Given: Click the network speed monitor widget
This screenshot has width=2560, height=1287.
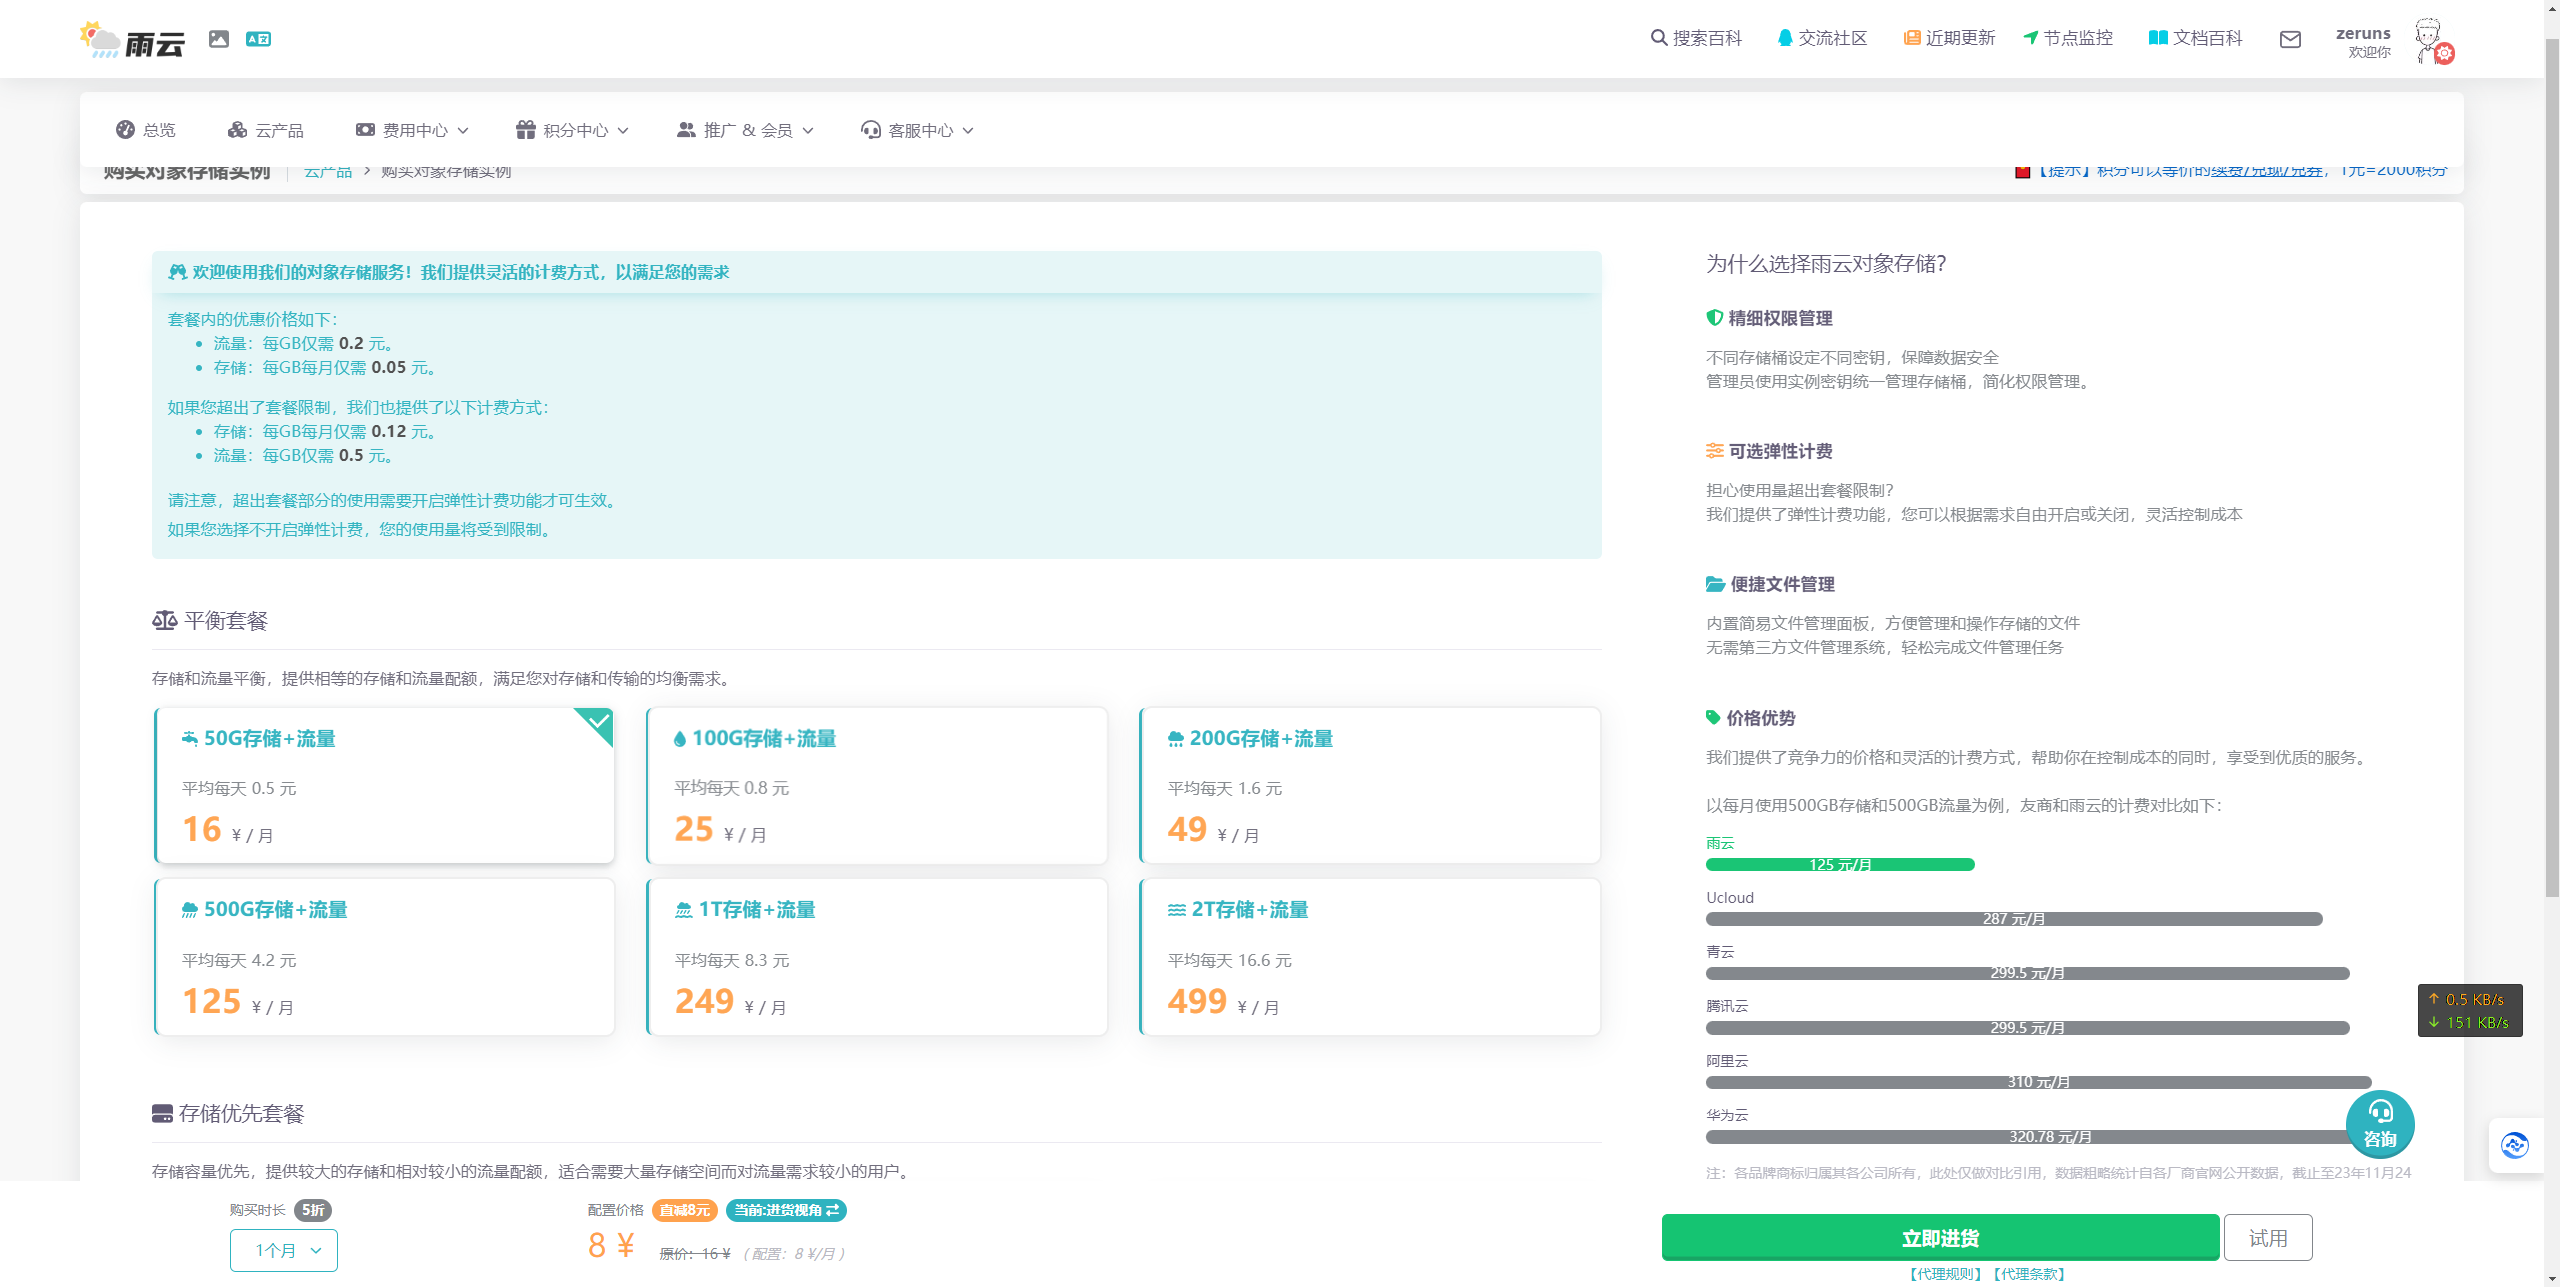Looking at the screenshot, I should point(2470,1010).
